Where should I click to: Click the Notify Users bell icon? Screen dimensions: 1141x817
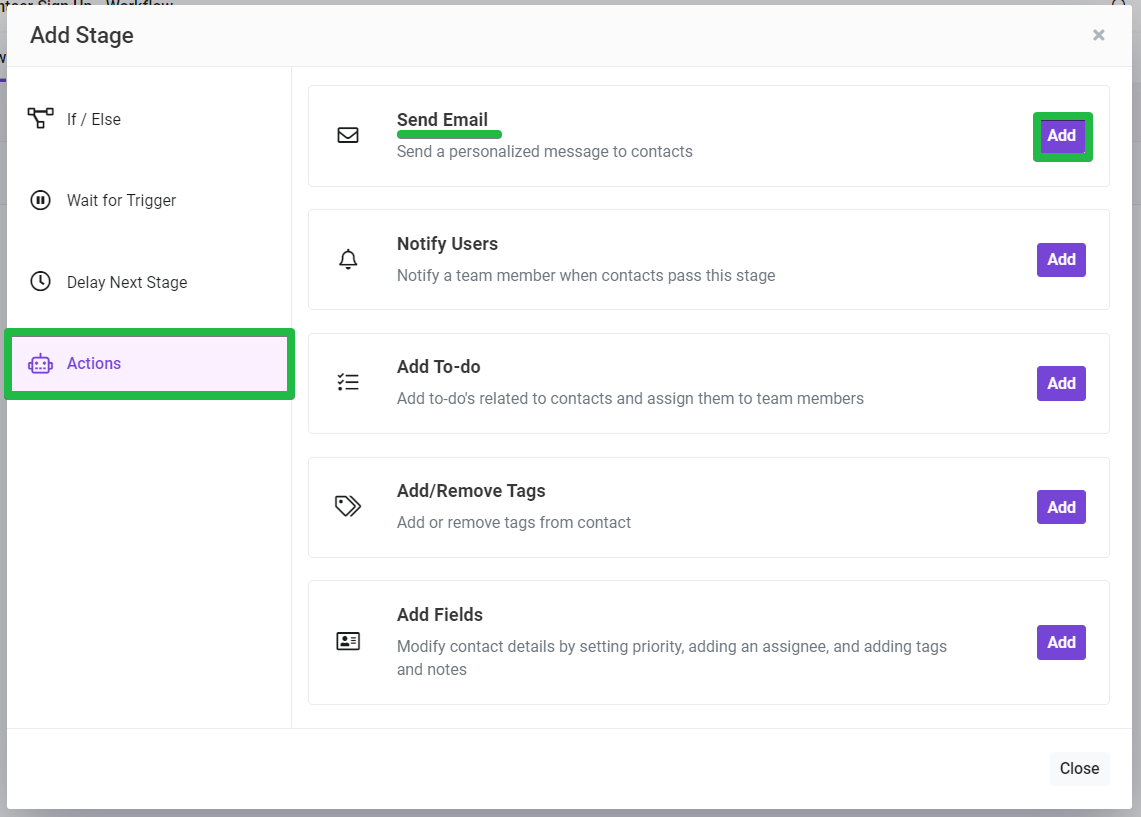(348, 259)
